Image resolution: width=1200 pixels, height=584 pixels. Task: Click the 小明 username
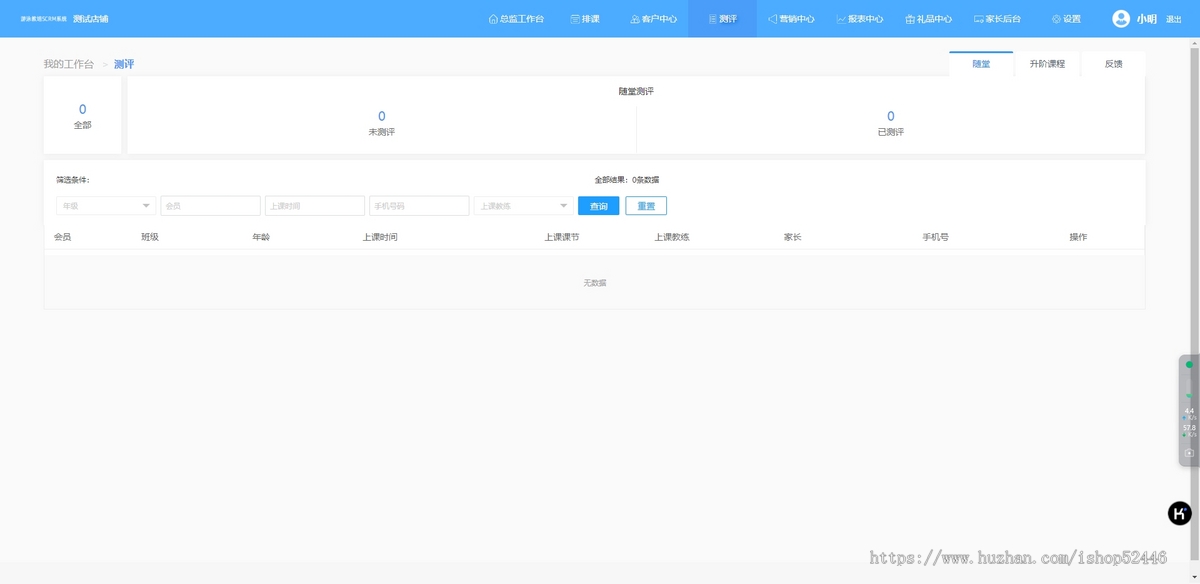pos(1146,19)
